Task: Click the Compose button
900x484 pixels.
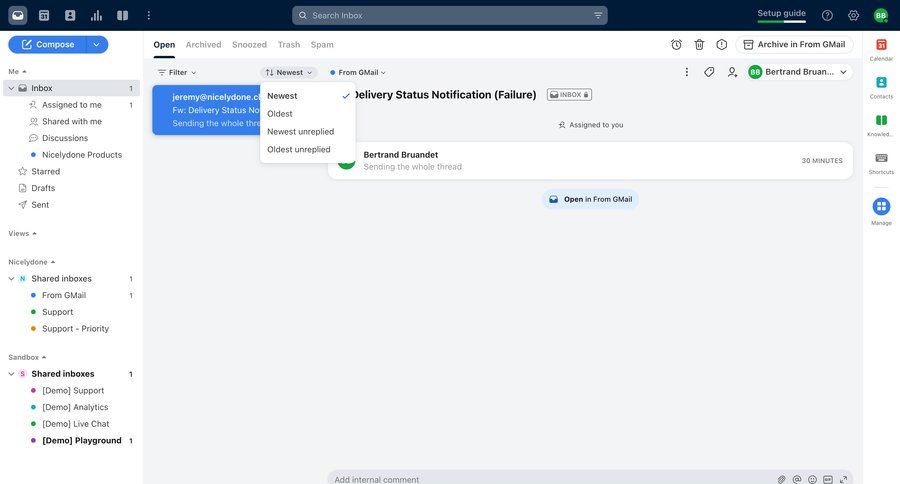Action: pyautogui.click(x=47, y=44)
